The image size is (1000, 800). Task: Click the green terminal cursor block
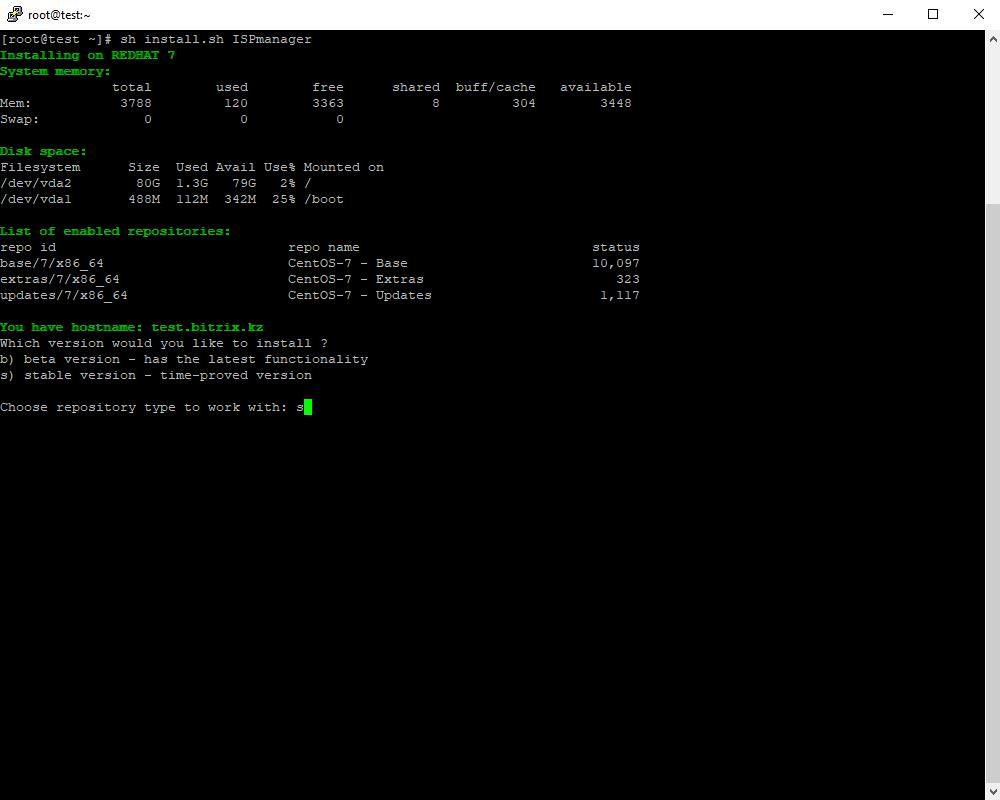(x=308, y=407)
